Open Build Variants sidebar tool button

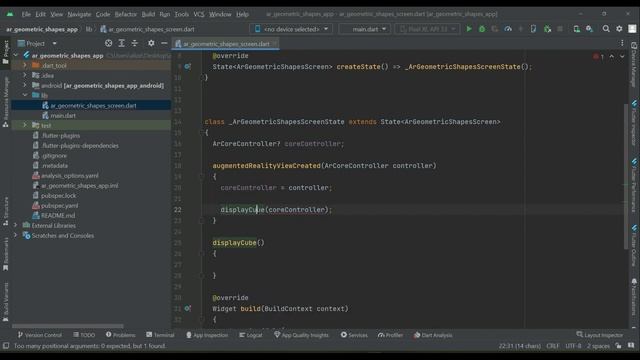[5, 302]
